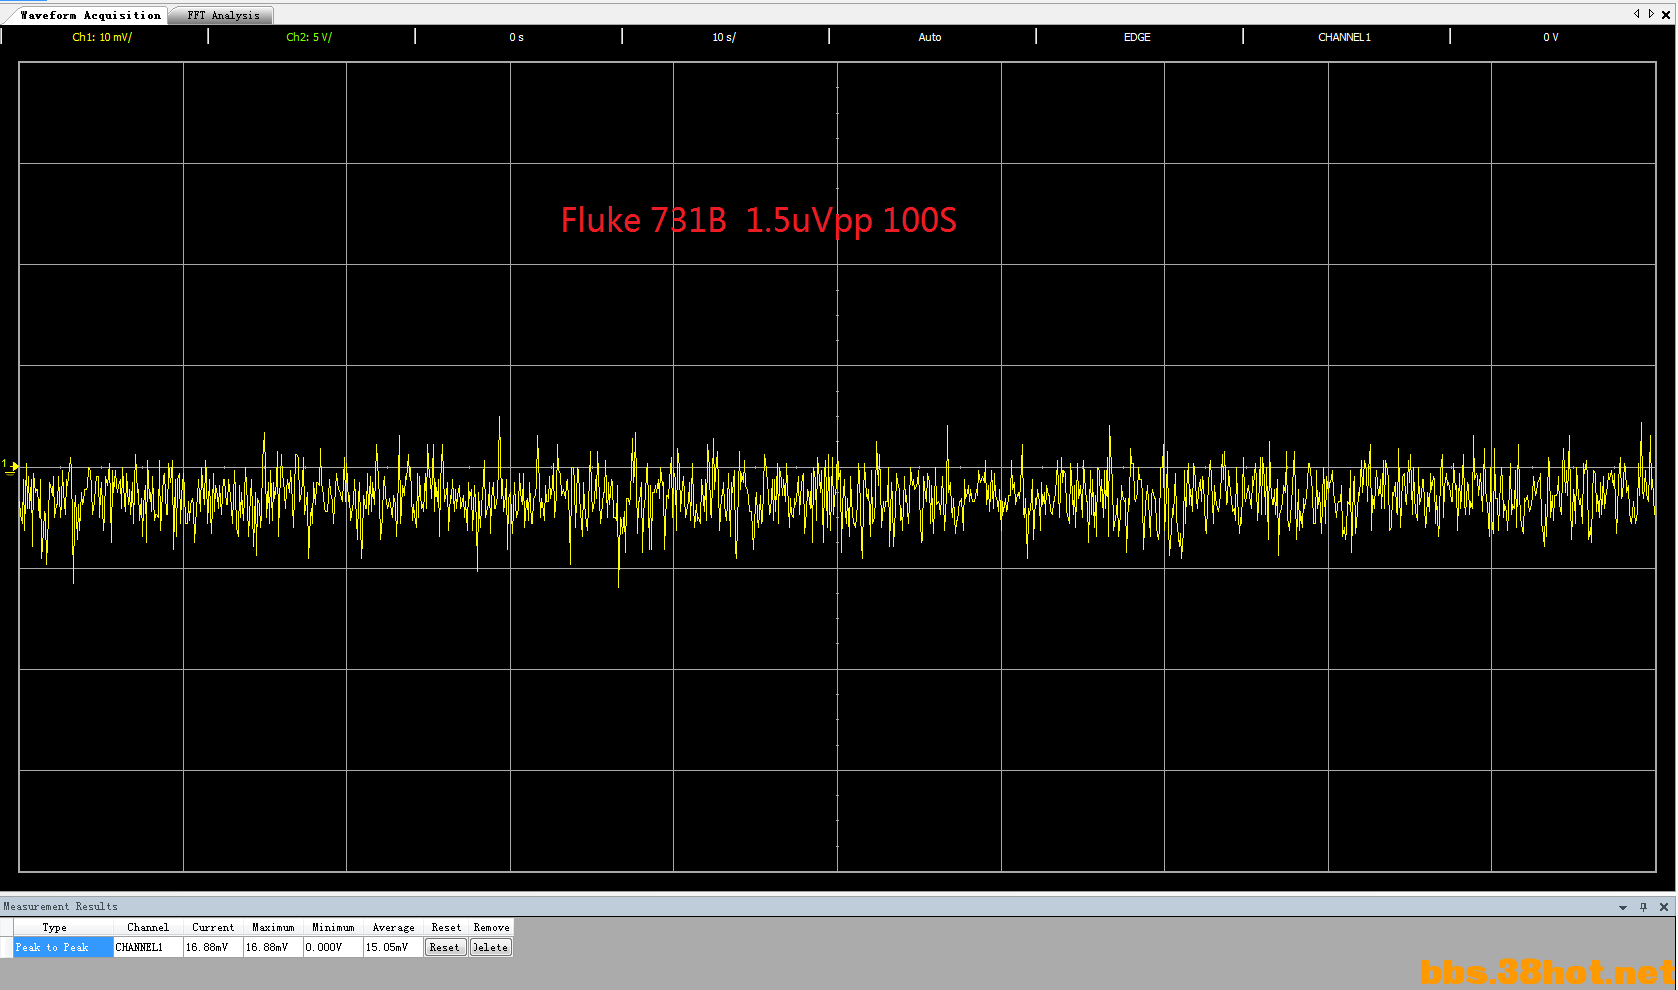
Task: Click the 0 s time offset readout
Action: pos(516,37)
